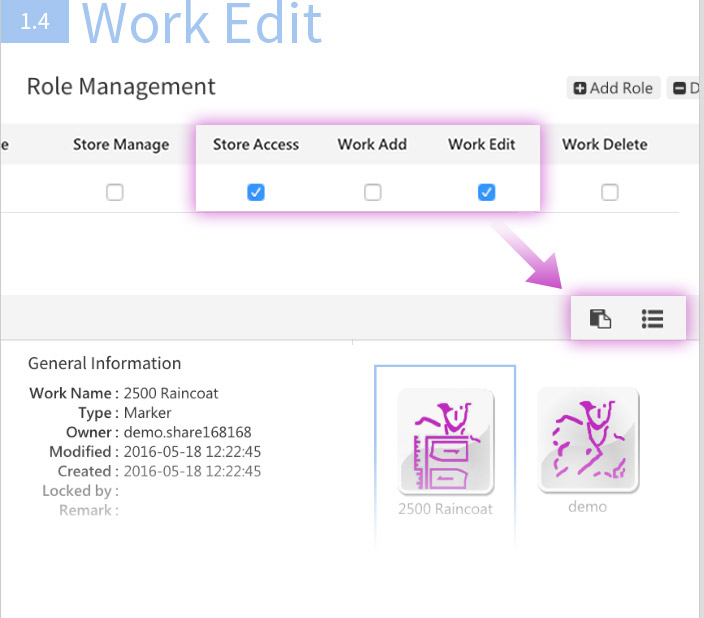Click the General Information heading
This screenshot has width=704, height=618.
105,363
